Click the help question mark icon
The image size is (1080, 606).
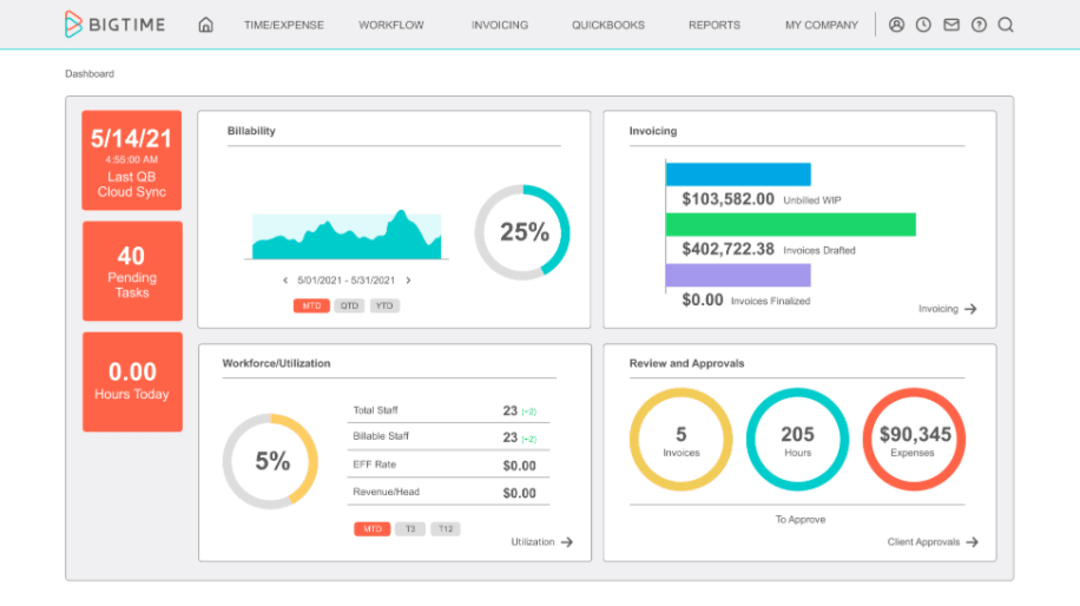pos(978,25)
